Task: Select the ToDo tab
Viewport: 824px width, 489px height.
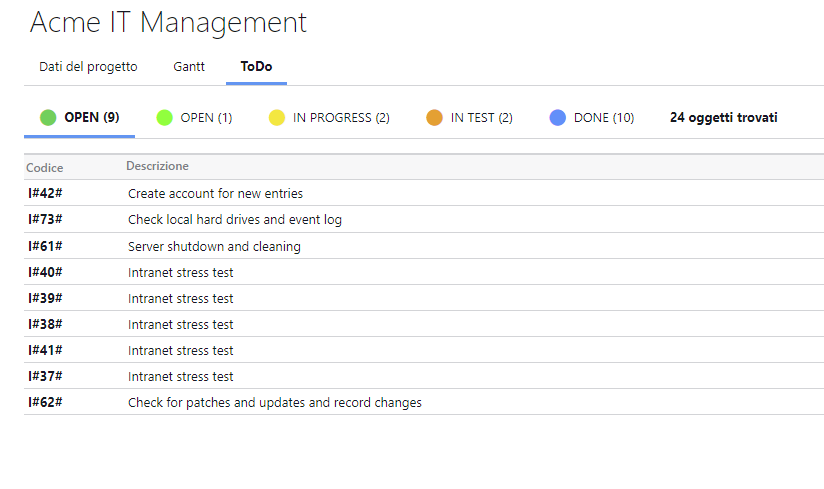Action: (256, 67)
